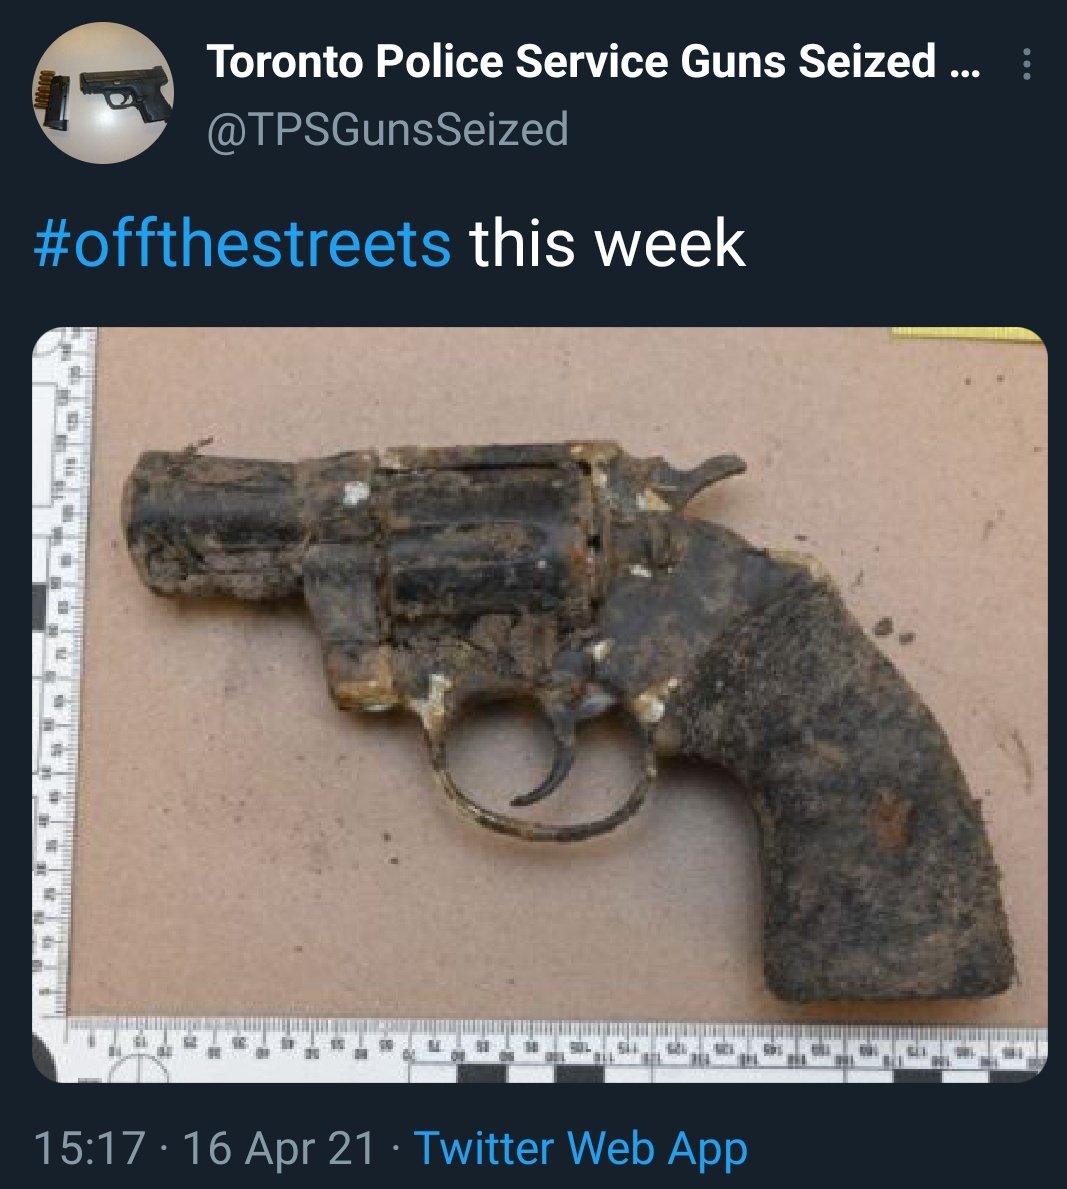The image size is (1067, 1189).
Task: Click the Toronto Police Service Guns Seized name
Action: (570, 61)
